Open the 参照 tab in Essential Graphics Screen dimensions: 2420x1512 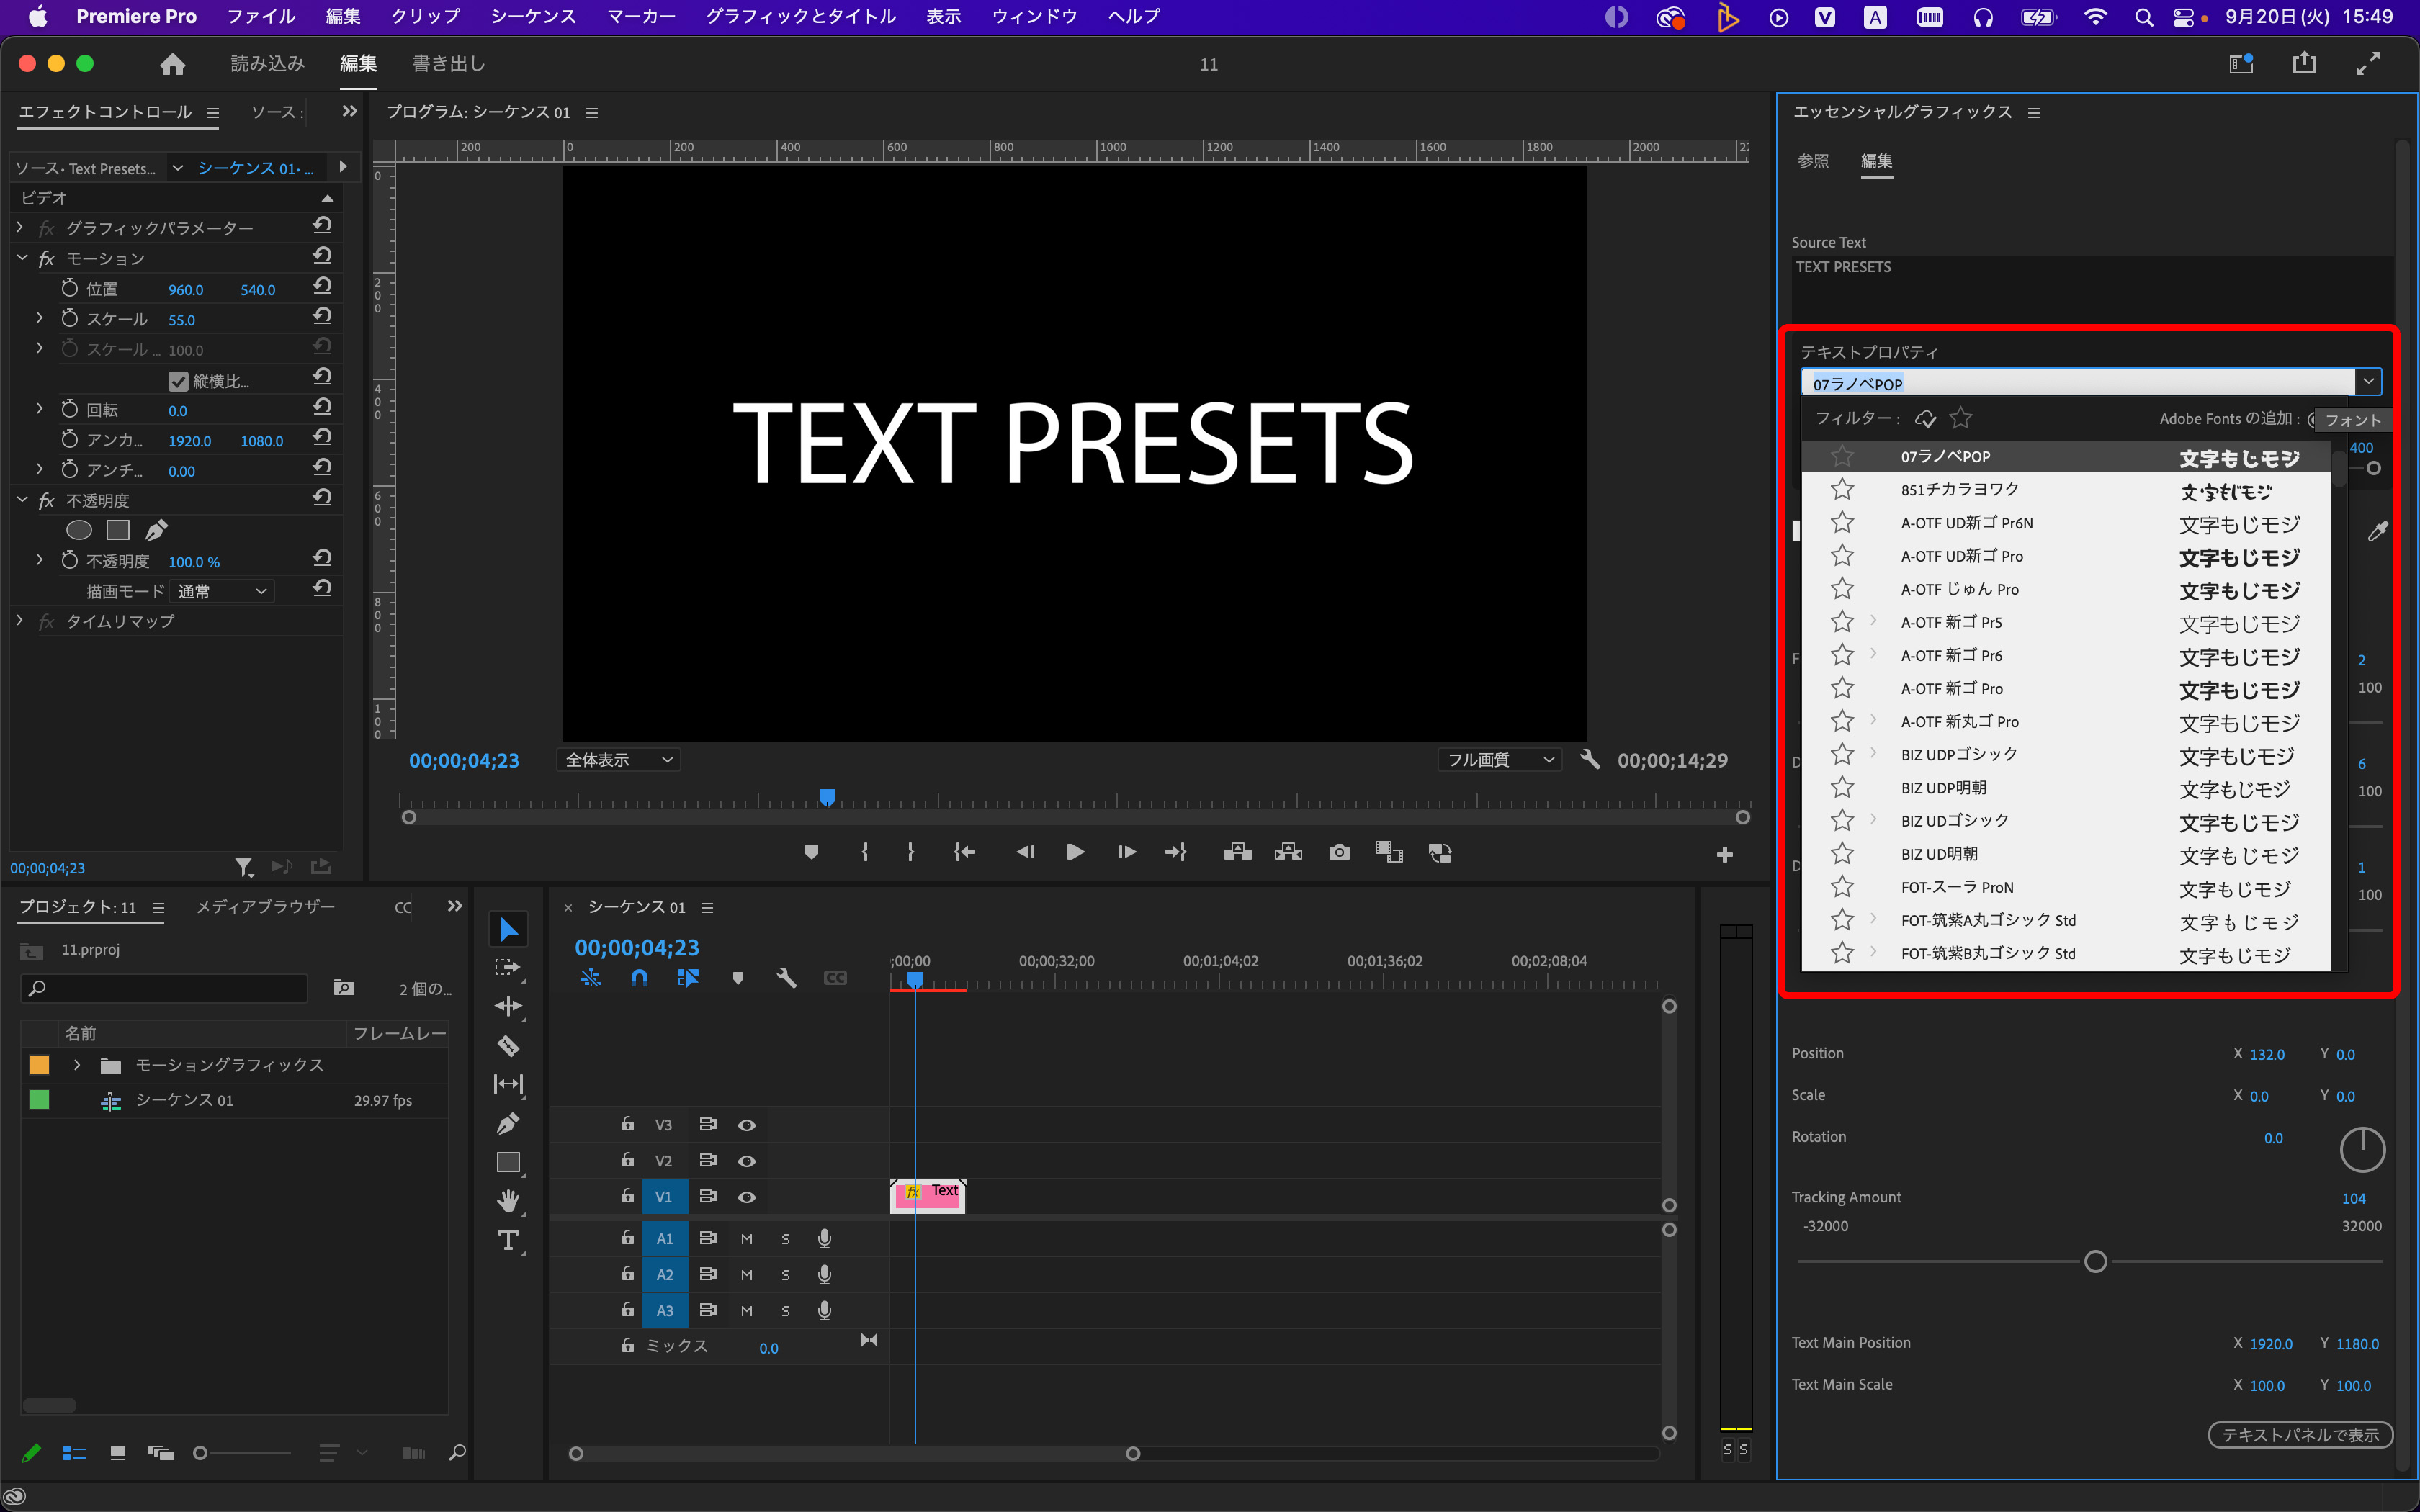(x=1813, y=161)
